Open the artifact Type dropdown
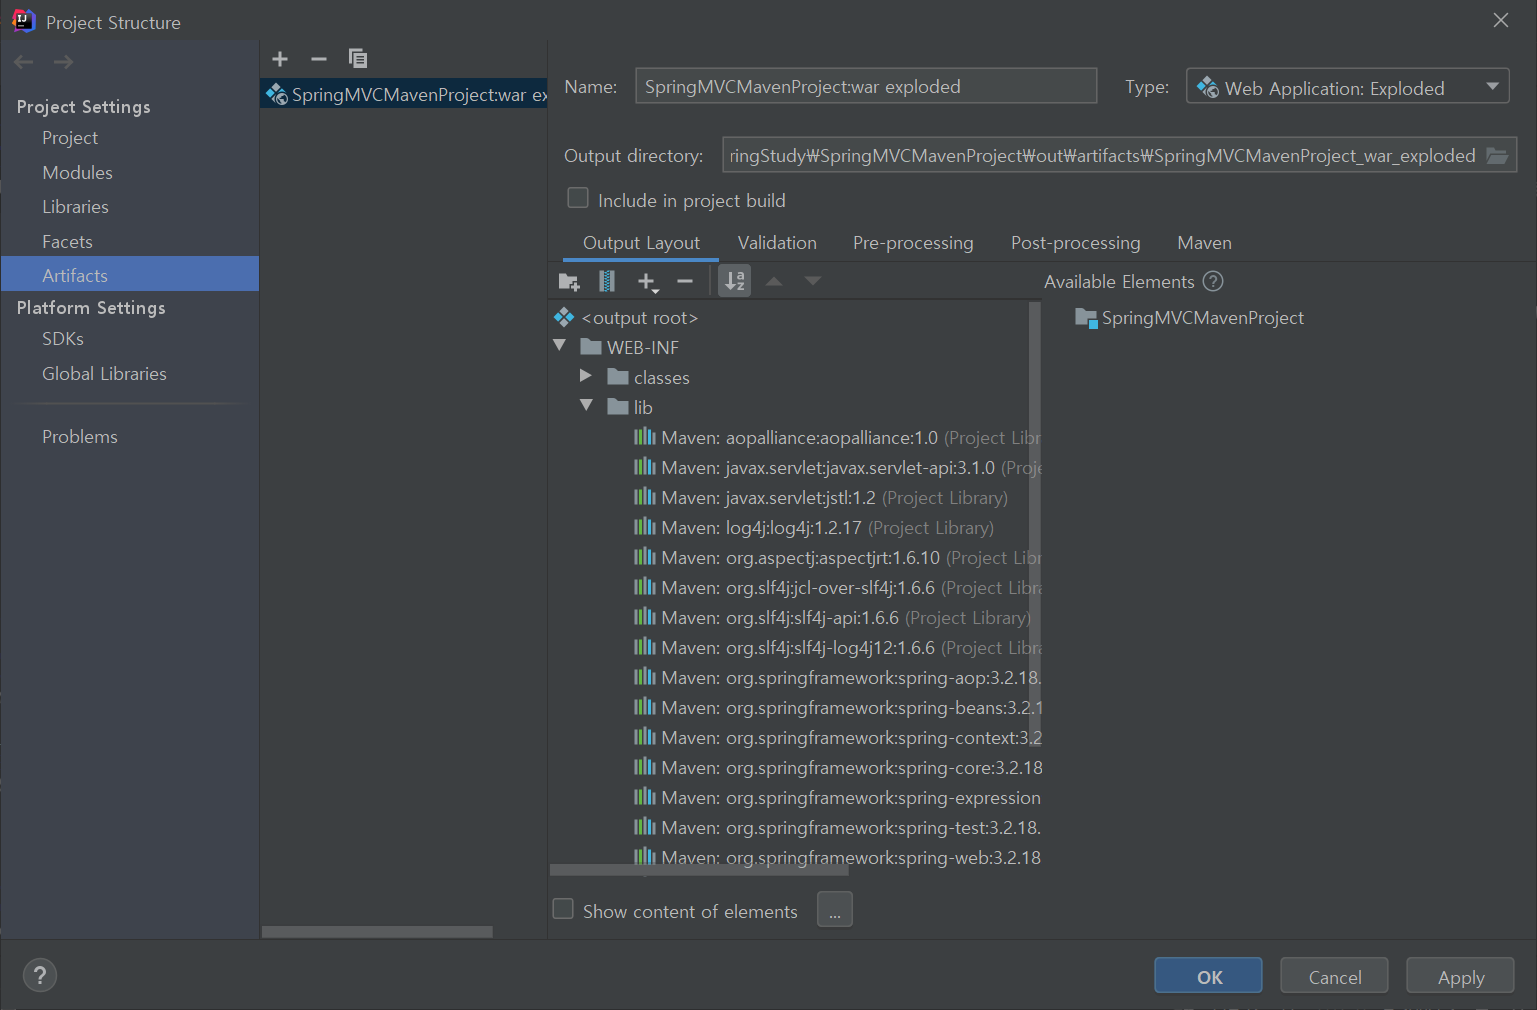Screen dimensions: 1537x1010 [x=1347, y=87]
